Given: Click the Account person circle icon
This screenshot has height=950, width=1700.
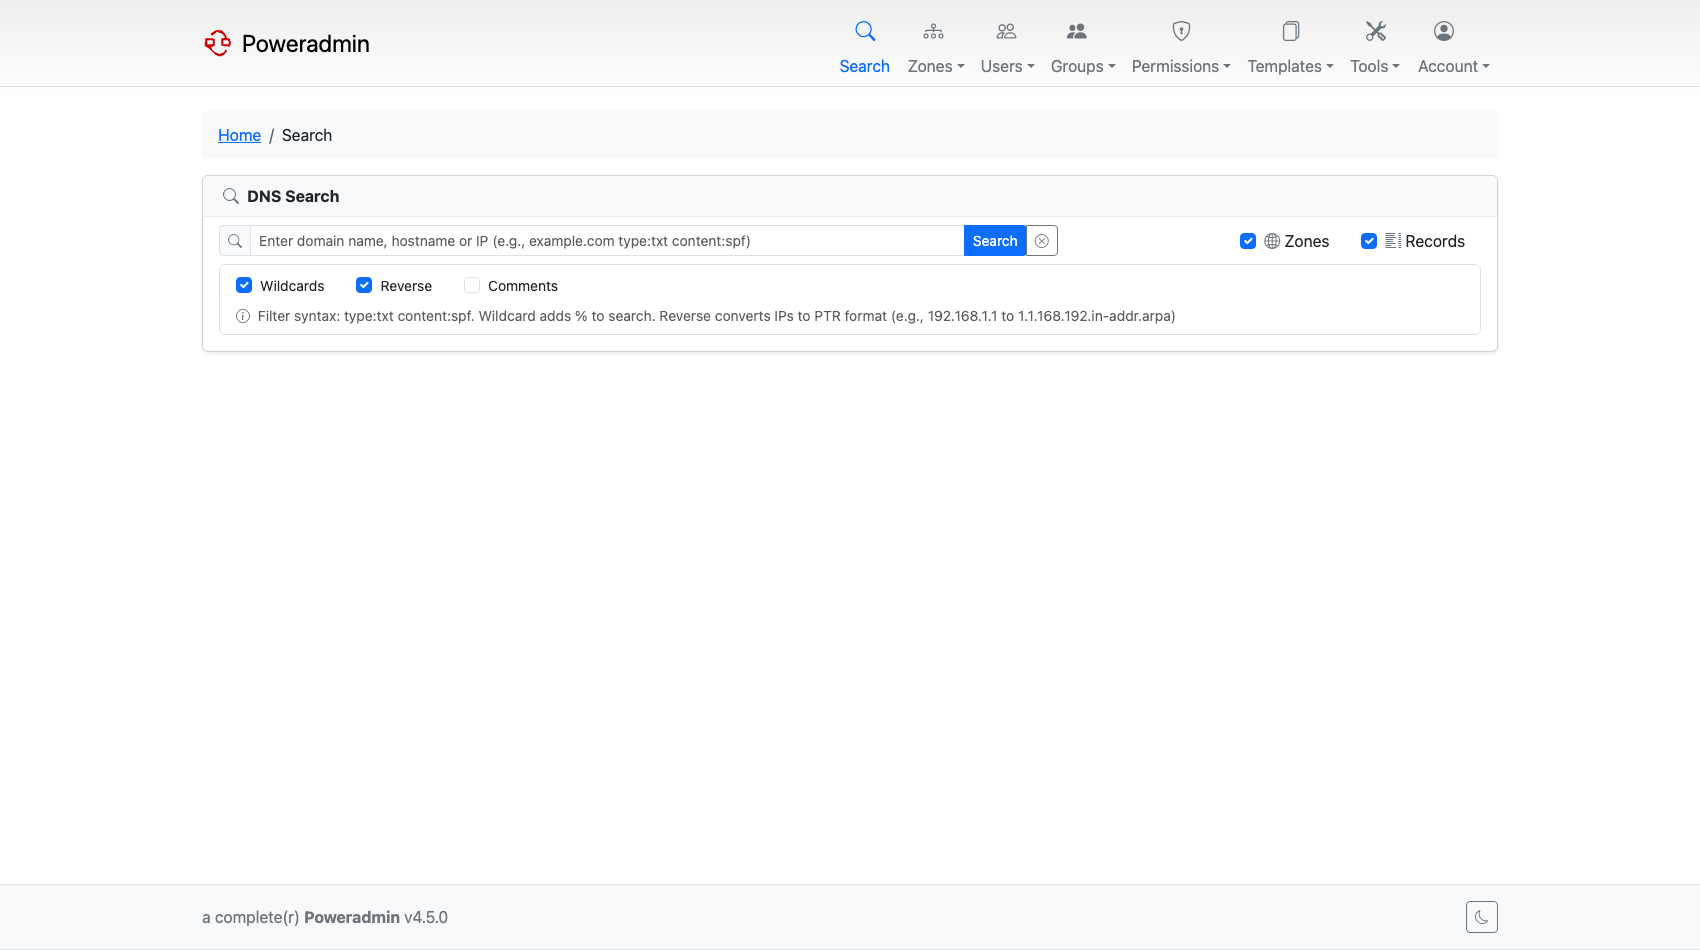Looking at the screenshot, I should 1443,31.
